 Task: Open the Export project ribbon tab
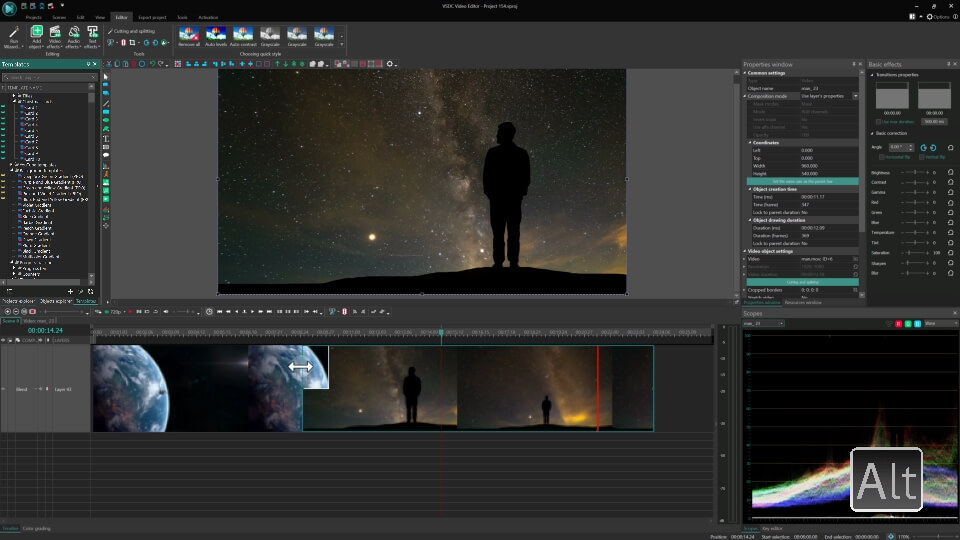pyautogui.click(x=152, y=17)
